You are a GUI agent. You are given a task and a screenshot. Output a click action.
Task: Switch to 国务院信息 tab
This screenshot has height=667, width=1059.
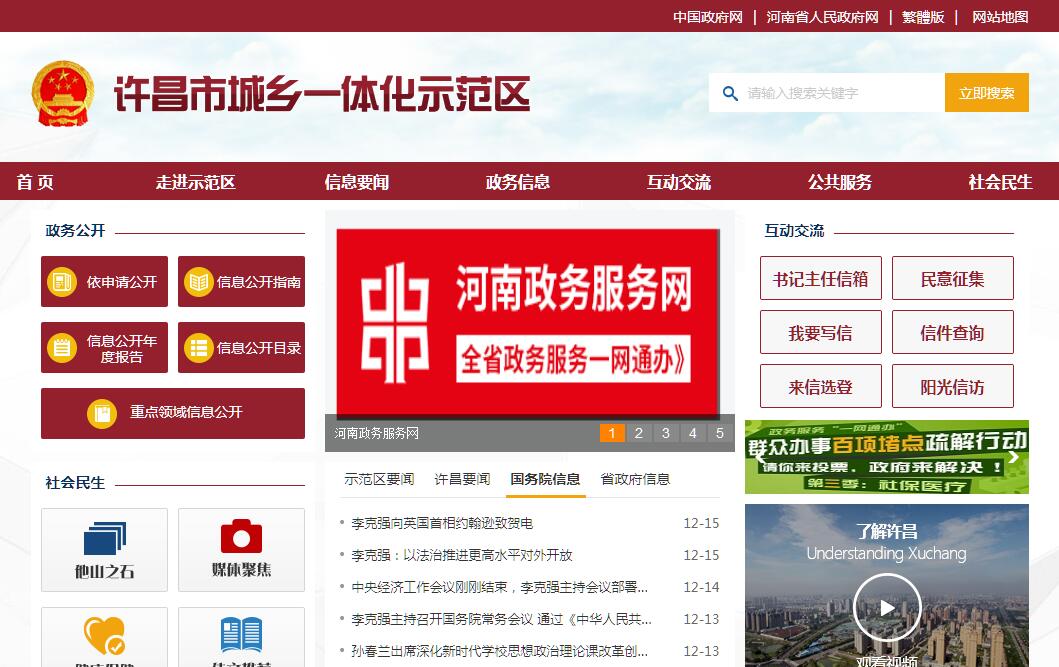pyautogui.click(x=545, y=479)
